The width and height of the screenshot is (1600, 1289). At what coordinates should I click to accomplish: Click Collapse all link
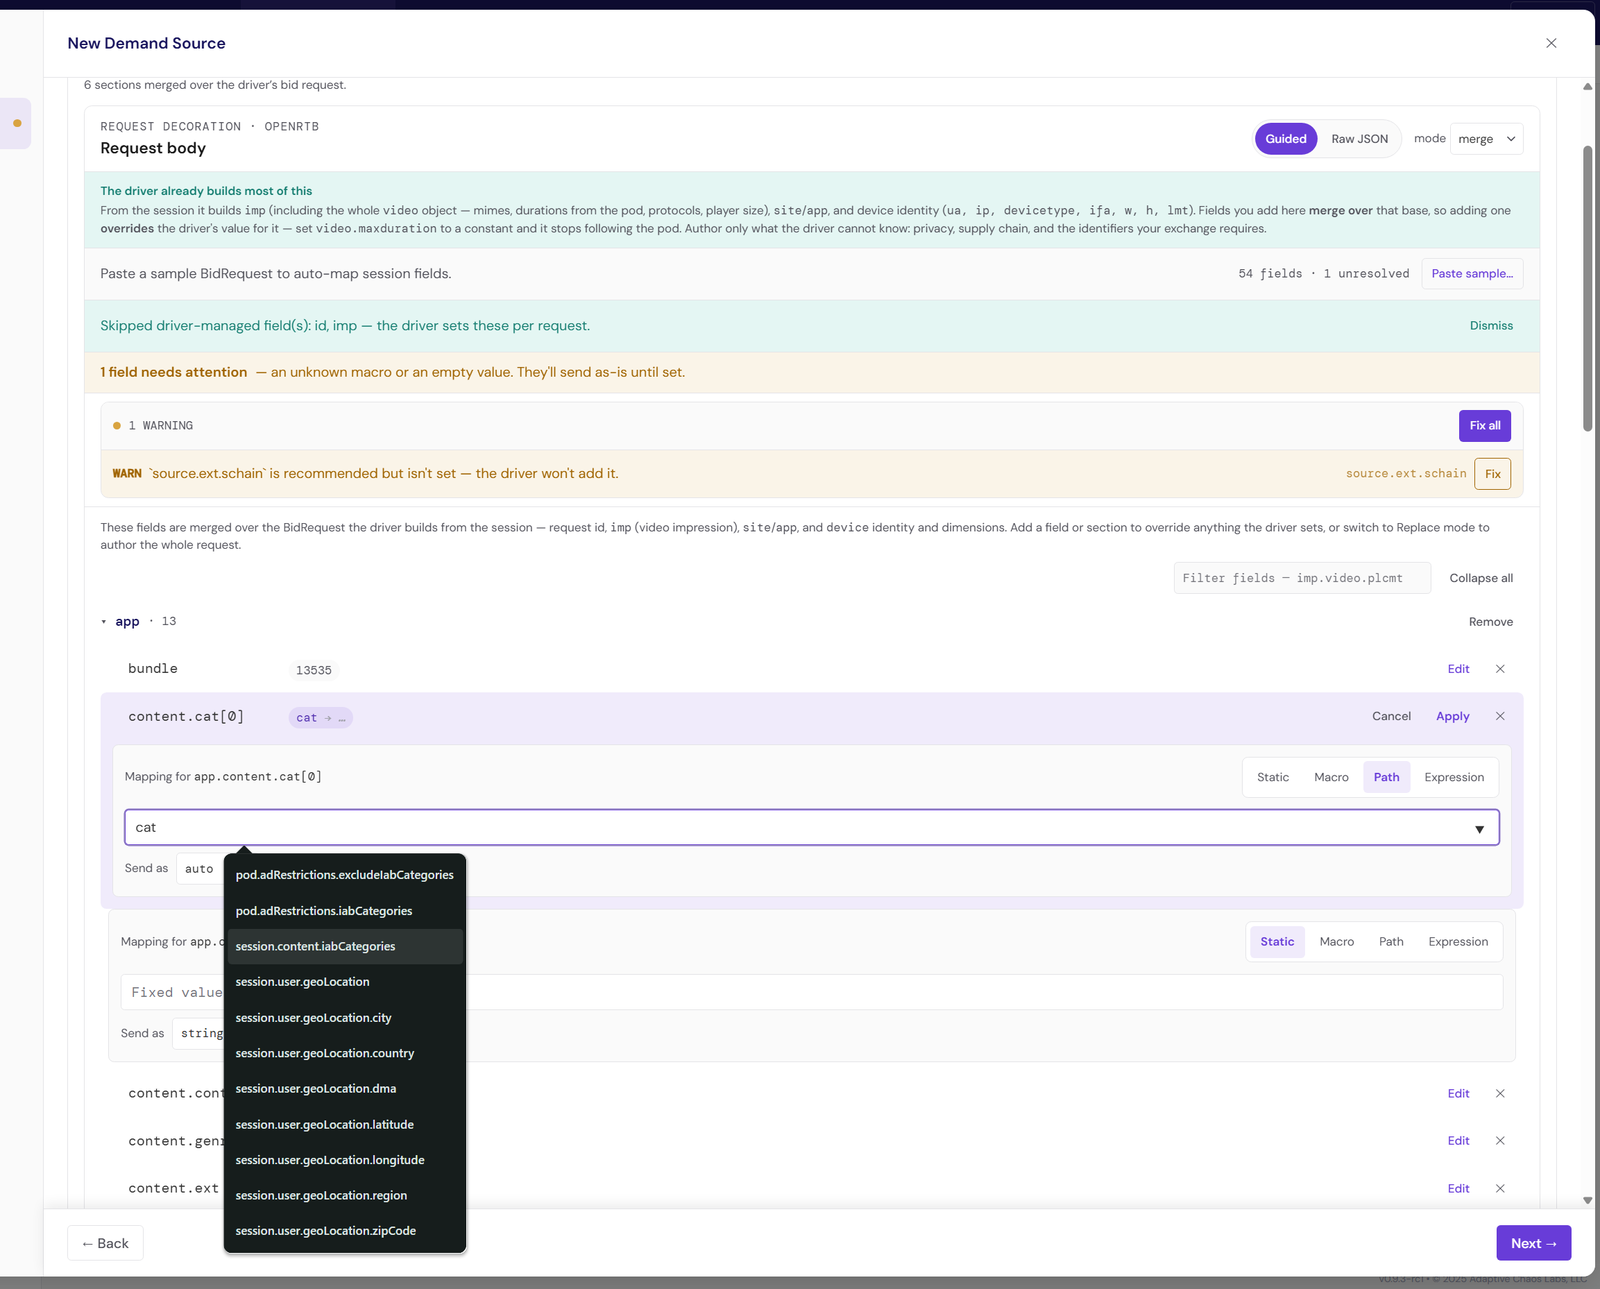coord(1480,578)
